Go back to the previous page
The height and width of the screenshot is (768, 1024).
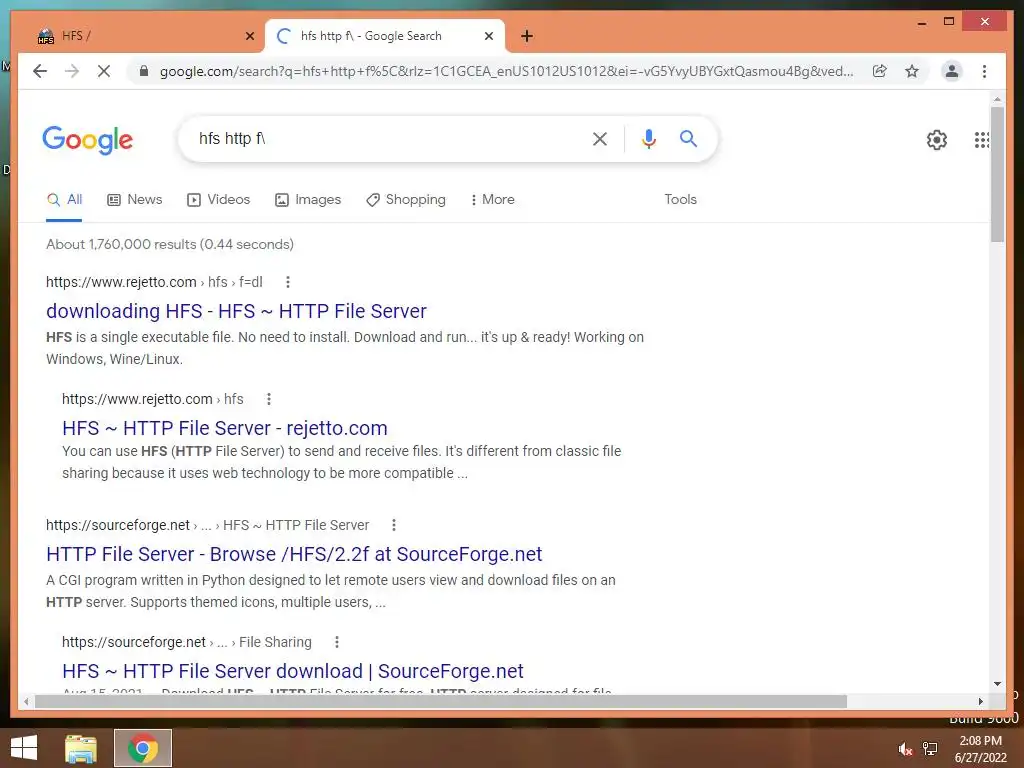coord(40,71)
